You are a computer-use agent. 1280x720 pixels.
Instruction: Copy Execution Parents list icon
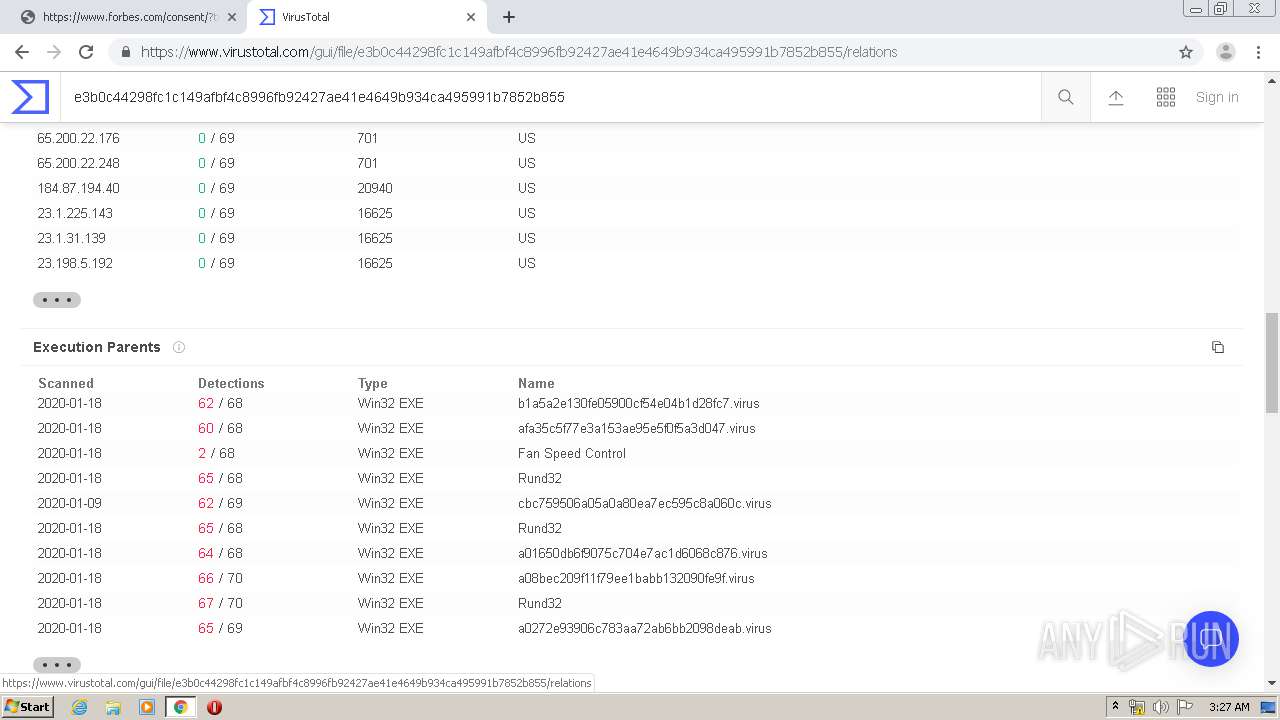tap(1218, 347)
